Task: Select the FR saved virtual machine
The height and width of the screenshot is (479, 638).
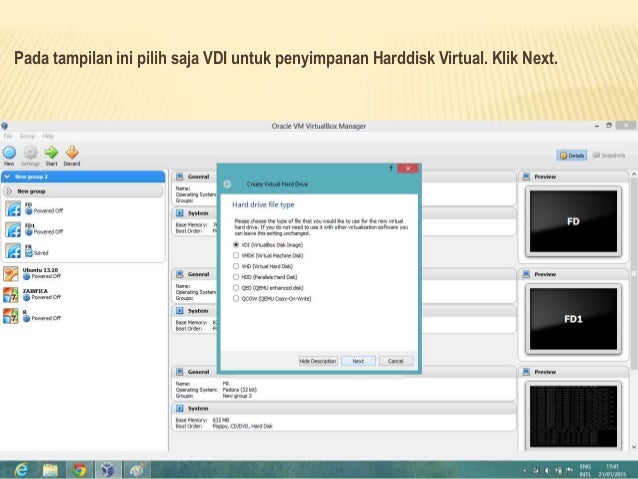Action: tap(83, 250)
